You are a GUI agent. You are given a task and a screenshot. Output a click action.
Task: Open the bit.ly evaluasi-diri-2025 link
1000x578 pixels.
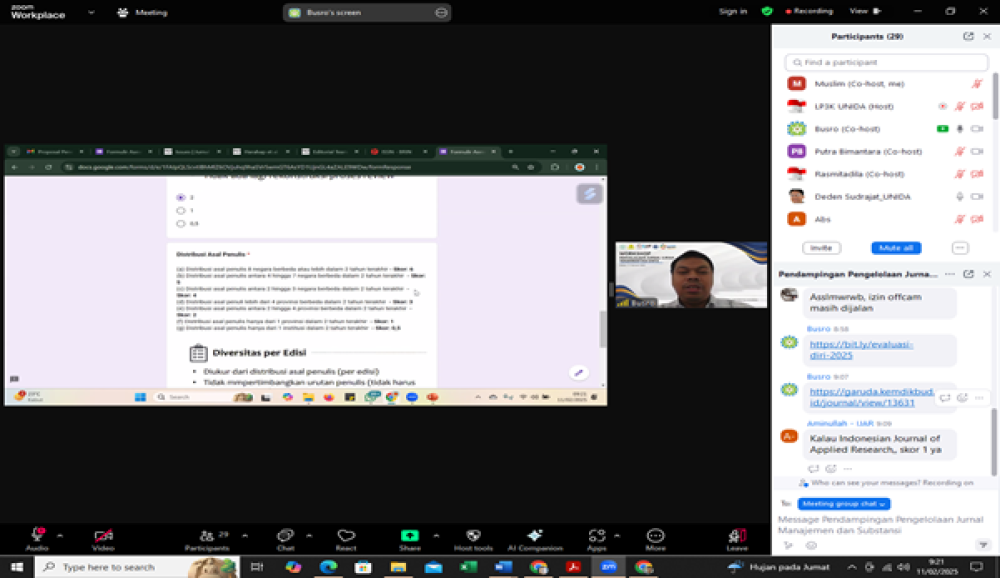click(861, 350)
